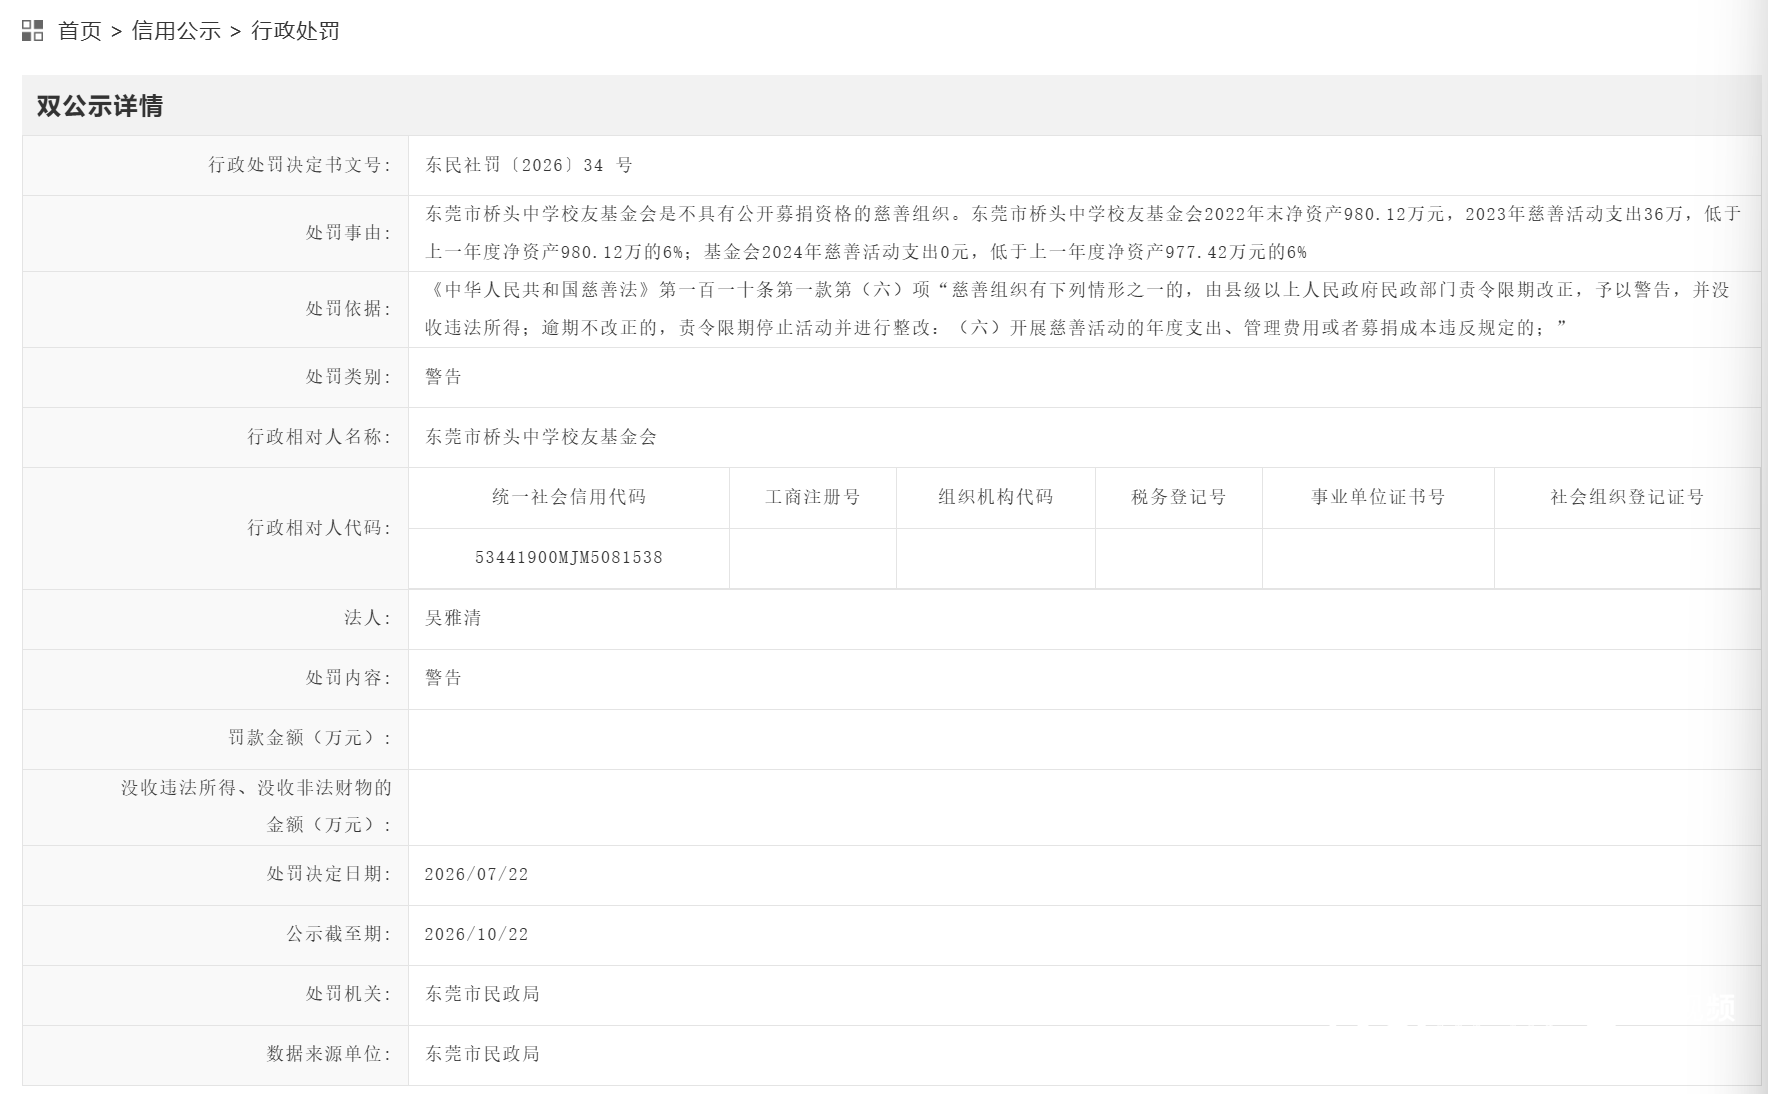Click the 法人 label

(368, 618)
